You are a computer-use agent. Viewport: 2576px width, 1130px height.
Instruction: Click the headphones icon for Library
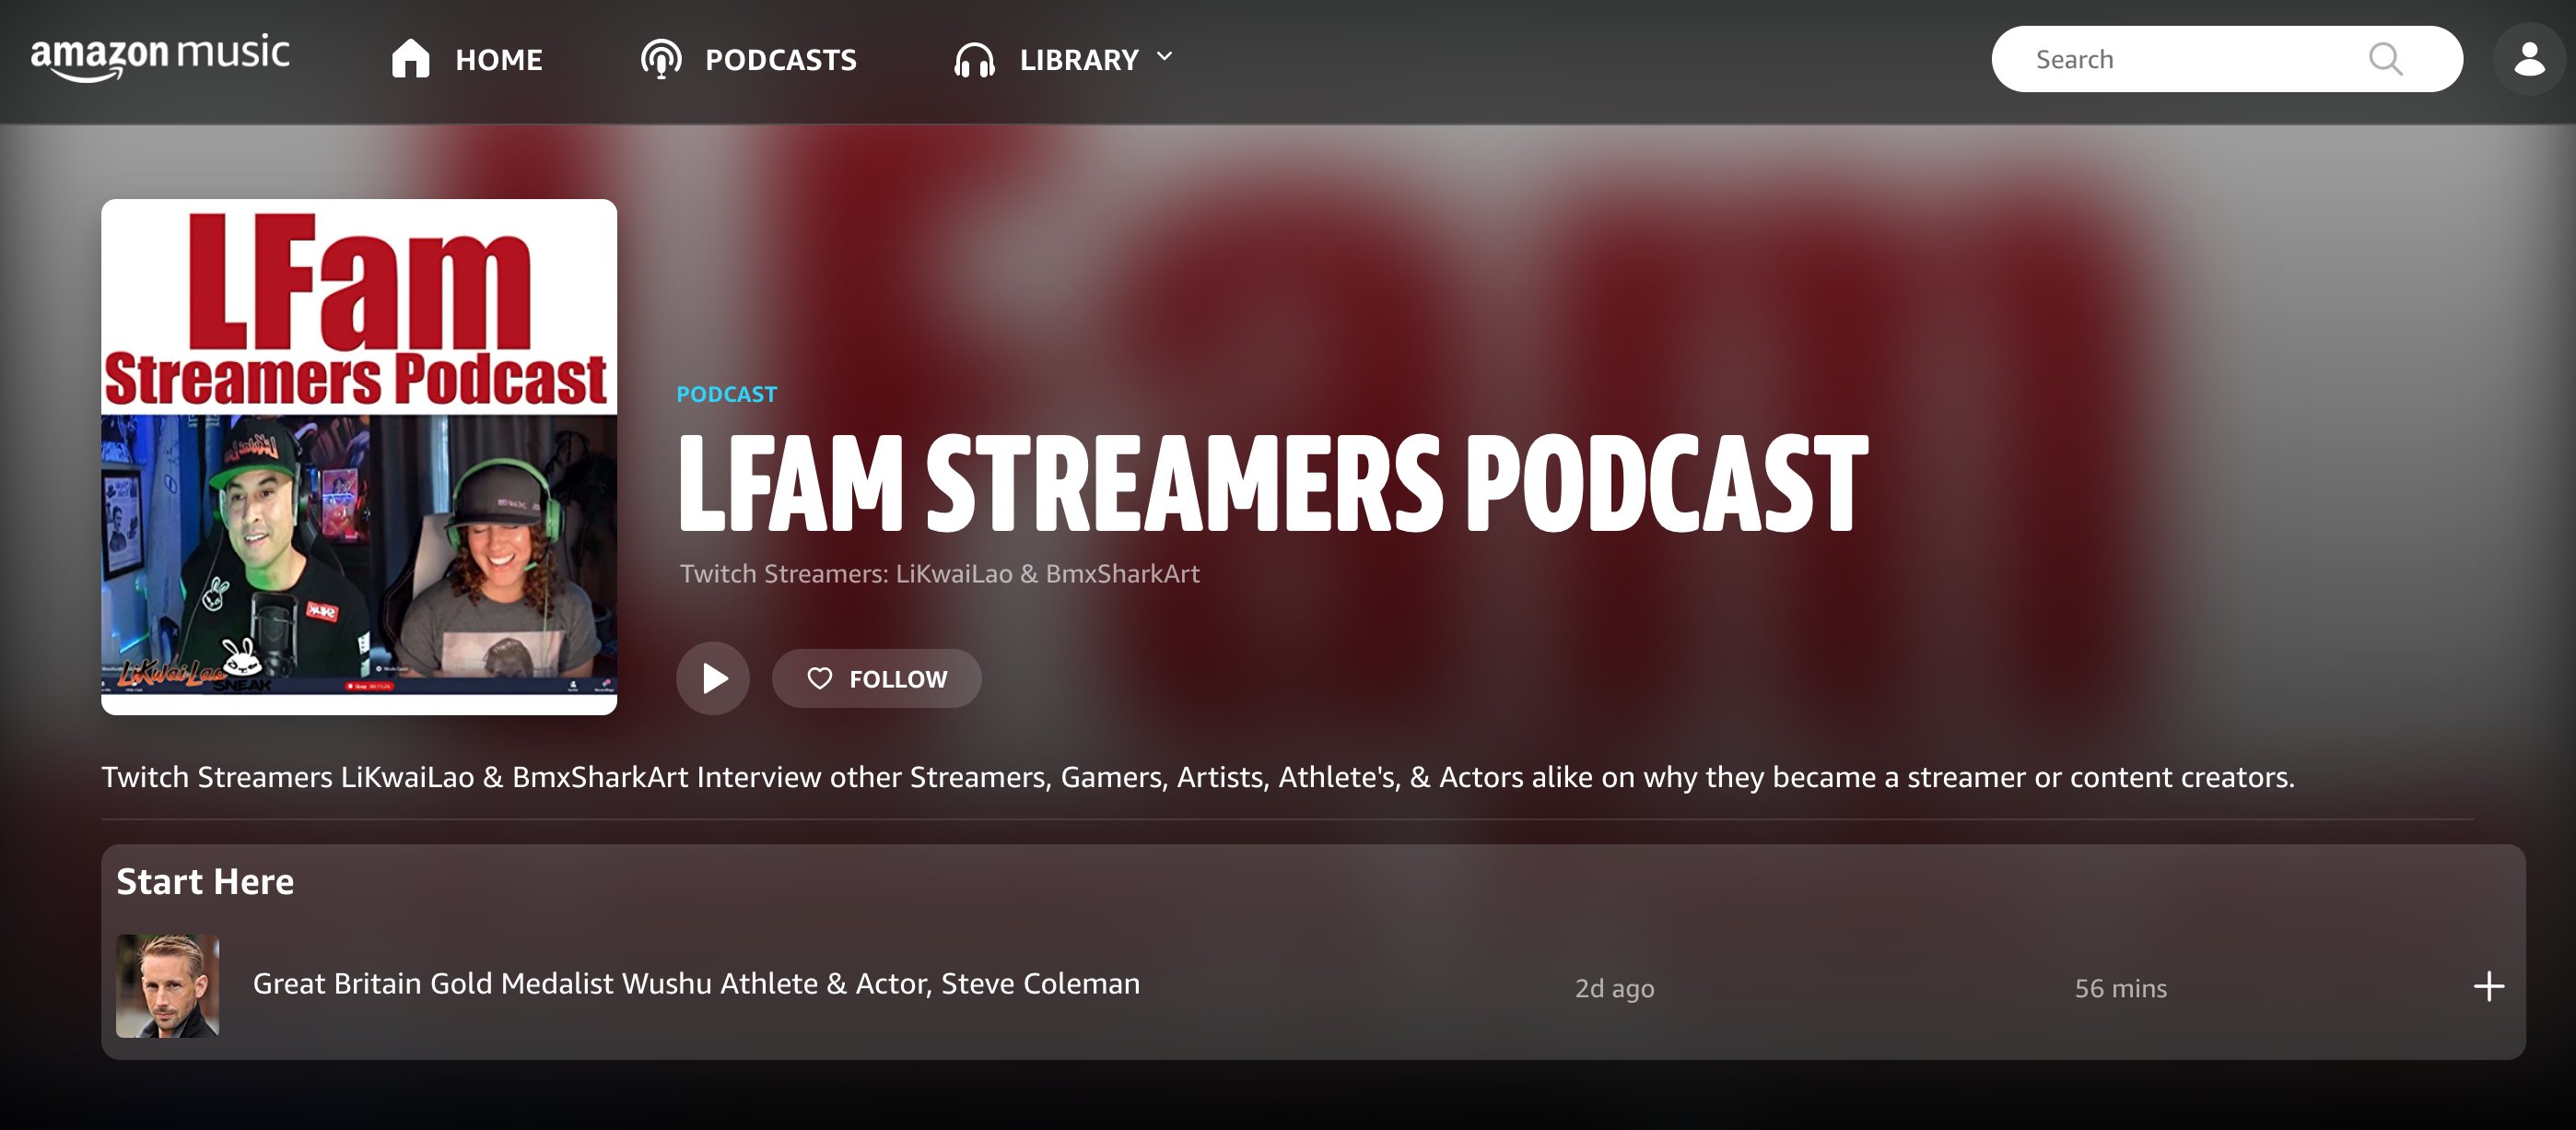coord(974,60)
